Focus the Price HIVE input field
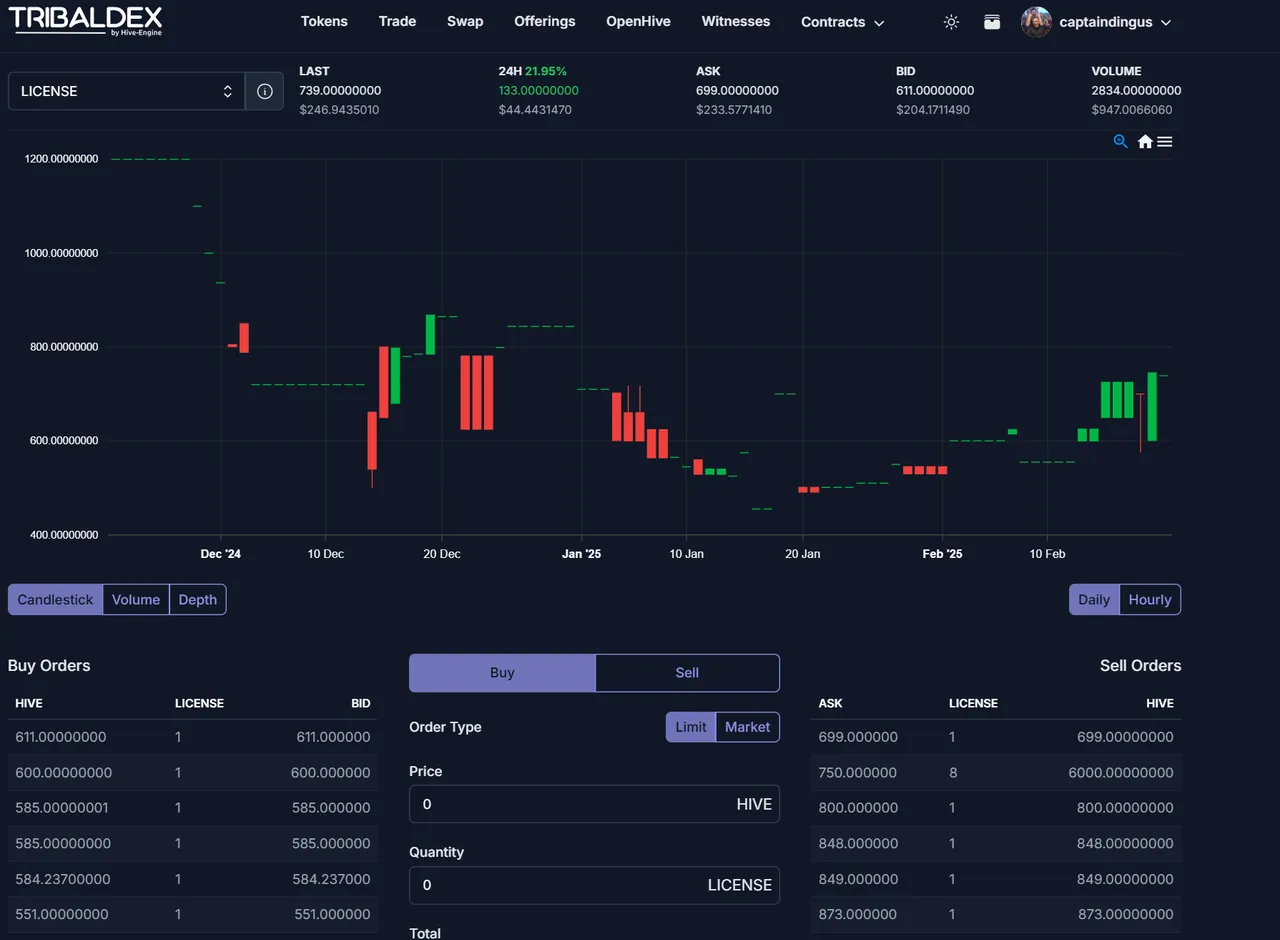Viewport: 1280px width, 940px height. pyautogui.click(x=594, y=804)
